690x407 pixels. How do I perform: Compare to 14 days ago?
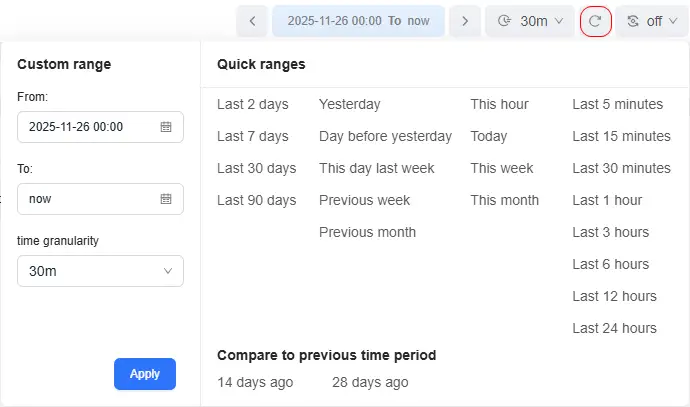255,382
